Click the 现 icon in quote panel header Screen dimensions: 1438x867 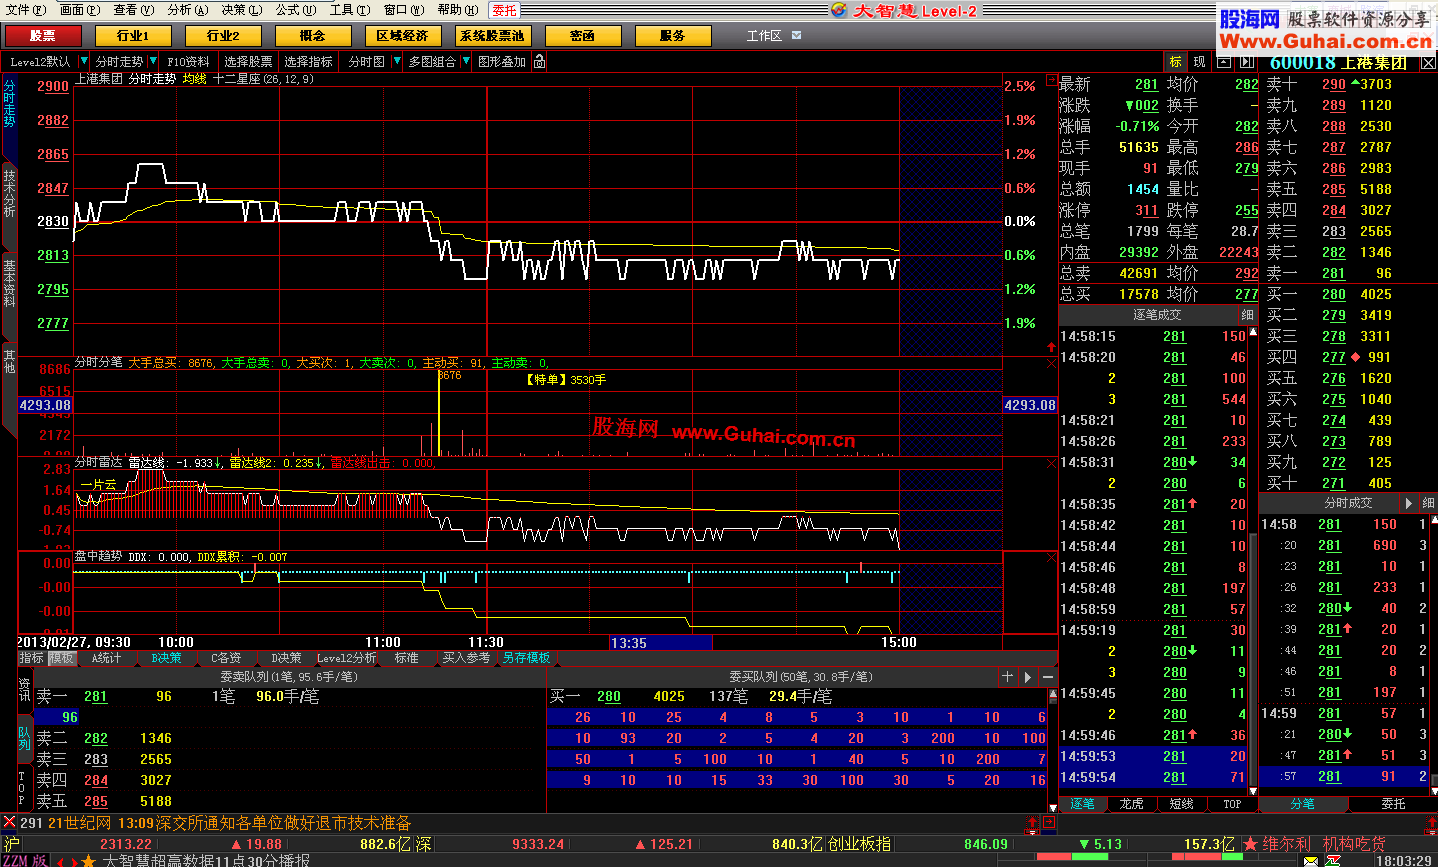pos(1199,62)
